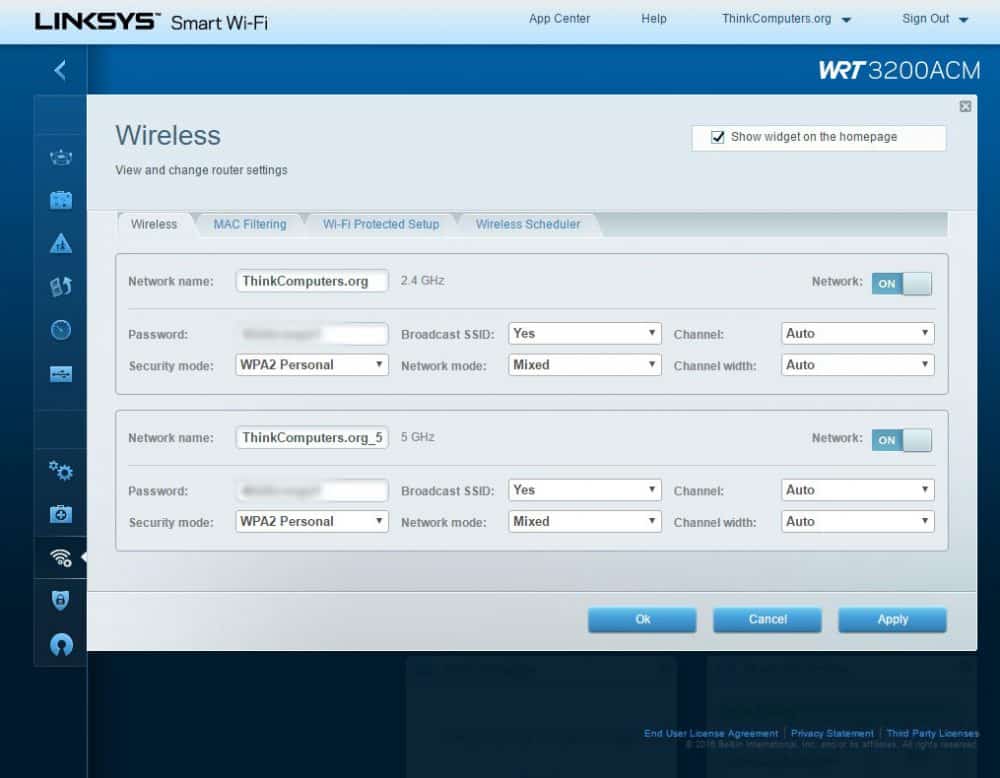Viewport: 1000px width, 778px height.
Task: Select the Wireless Wi-Fi sidebar icon
Action: 61,557
